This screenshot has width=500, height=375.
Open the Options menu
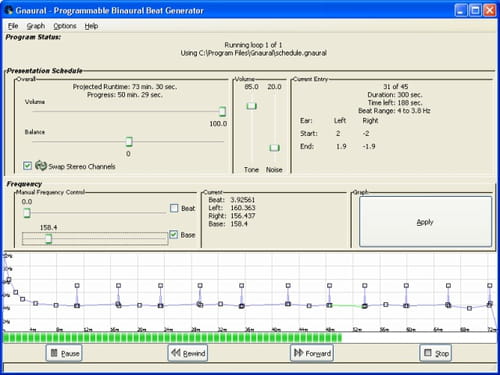[x=65, y=26]
